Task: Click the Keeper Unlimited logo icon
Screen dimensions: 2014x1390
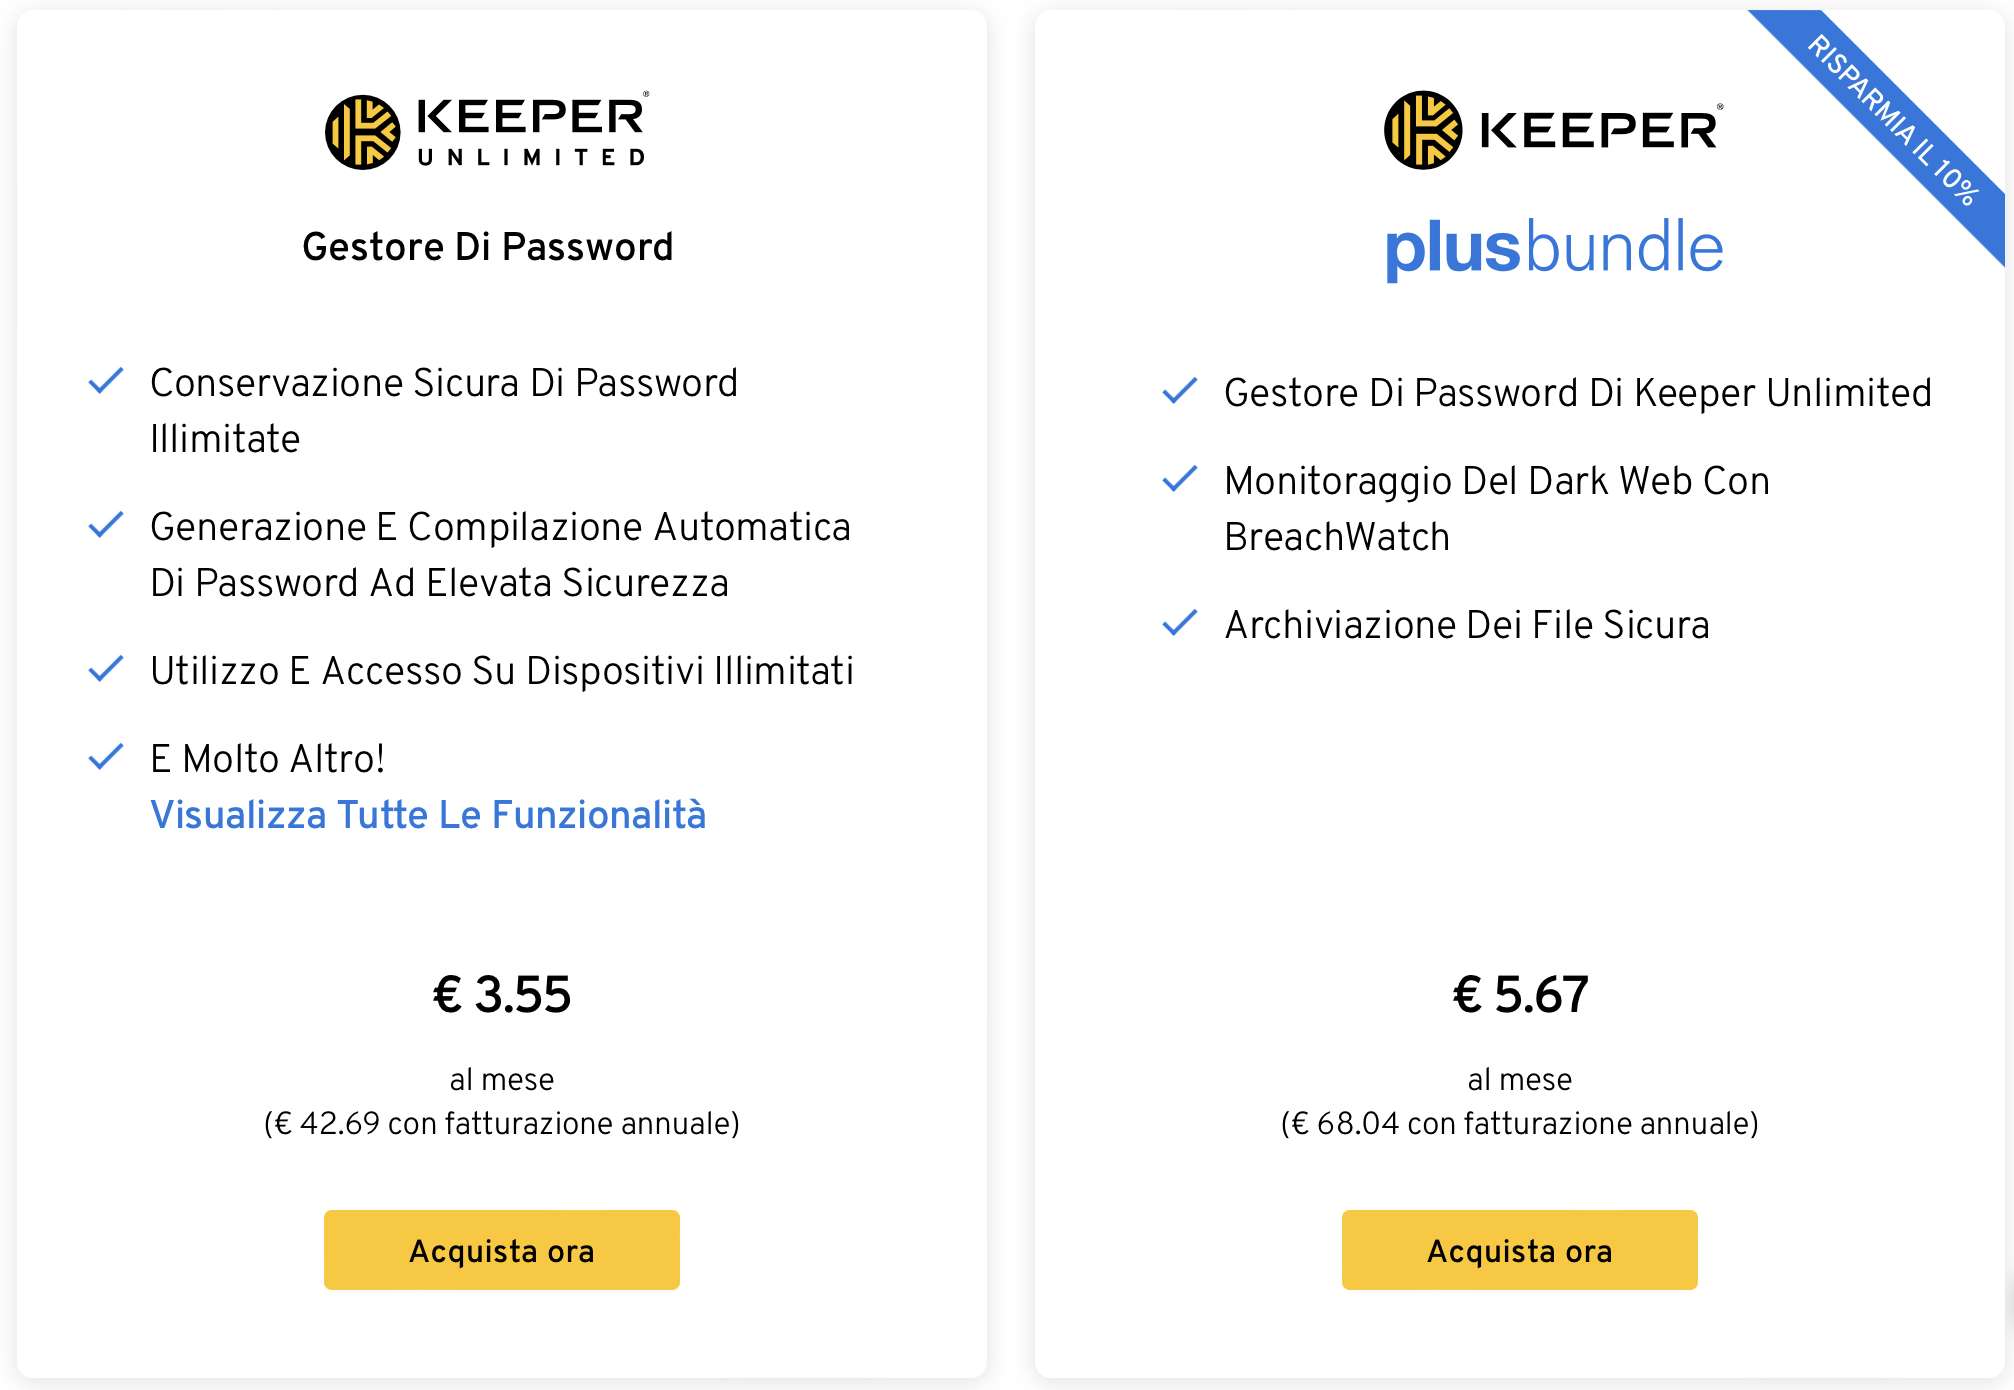Action: pos(363,132)
